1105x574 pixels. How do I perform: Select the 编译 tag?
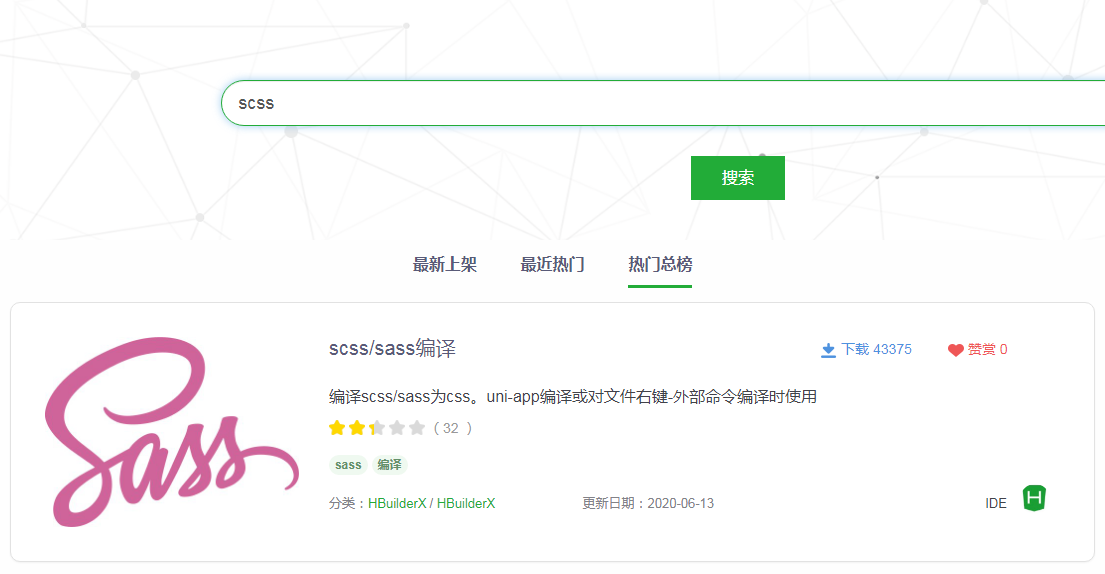point(390,465)
